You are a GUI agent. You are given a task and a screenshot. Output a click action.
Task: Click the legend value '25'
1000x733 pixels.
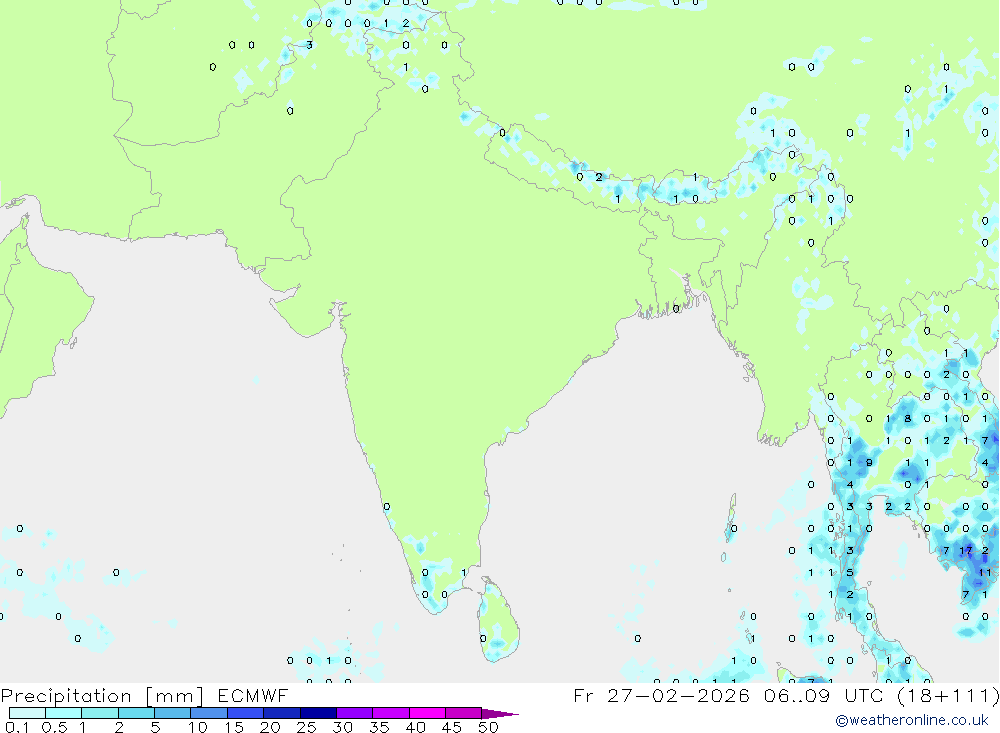point(306,727)
